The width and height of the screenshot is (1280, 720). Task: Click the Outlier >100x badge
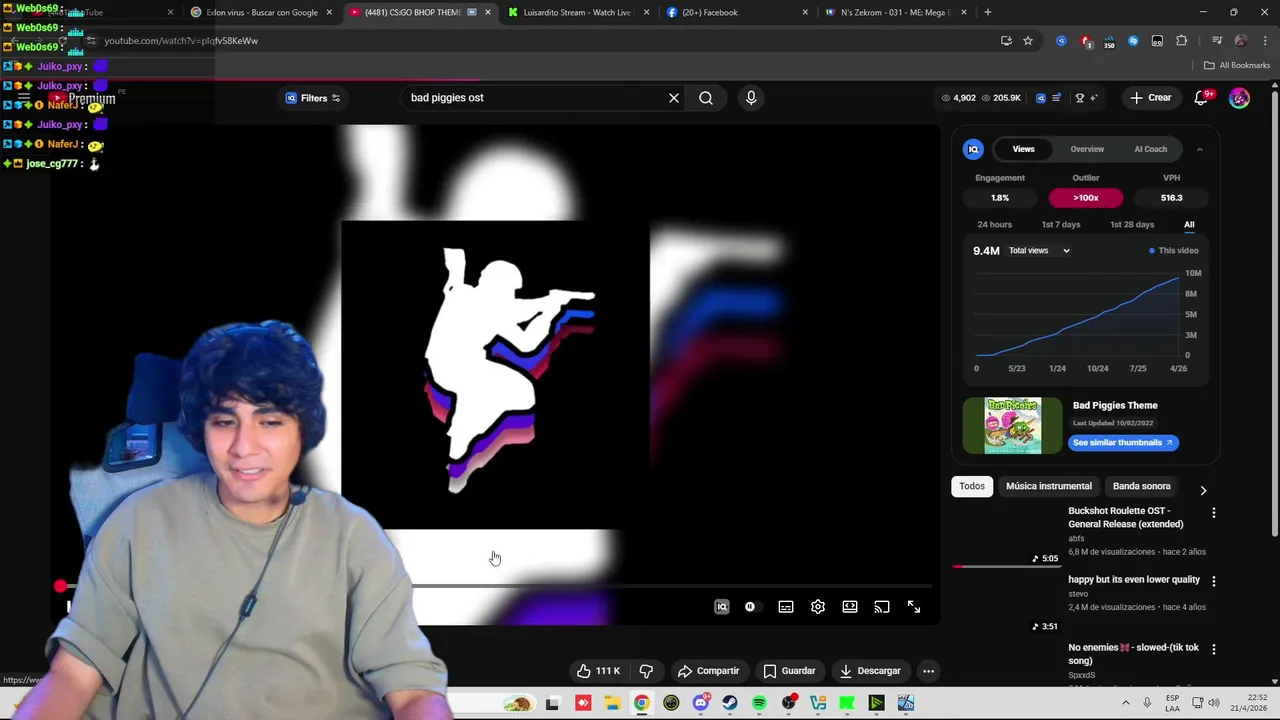[1085, 198]
